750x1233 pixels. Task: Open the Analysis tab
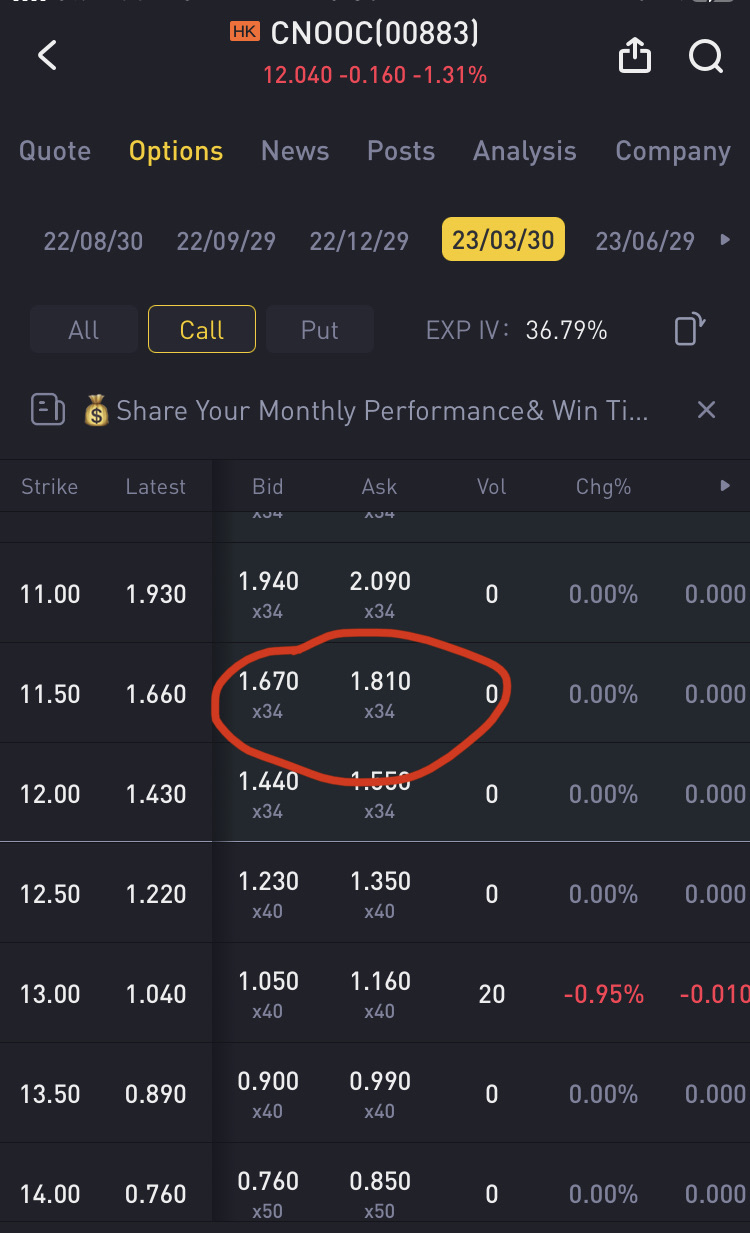point(524,151)
